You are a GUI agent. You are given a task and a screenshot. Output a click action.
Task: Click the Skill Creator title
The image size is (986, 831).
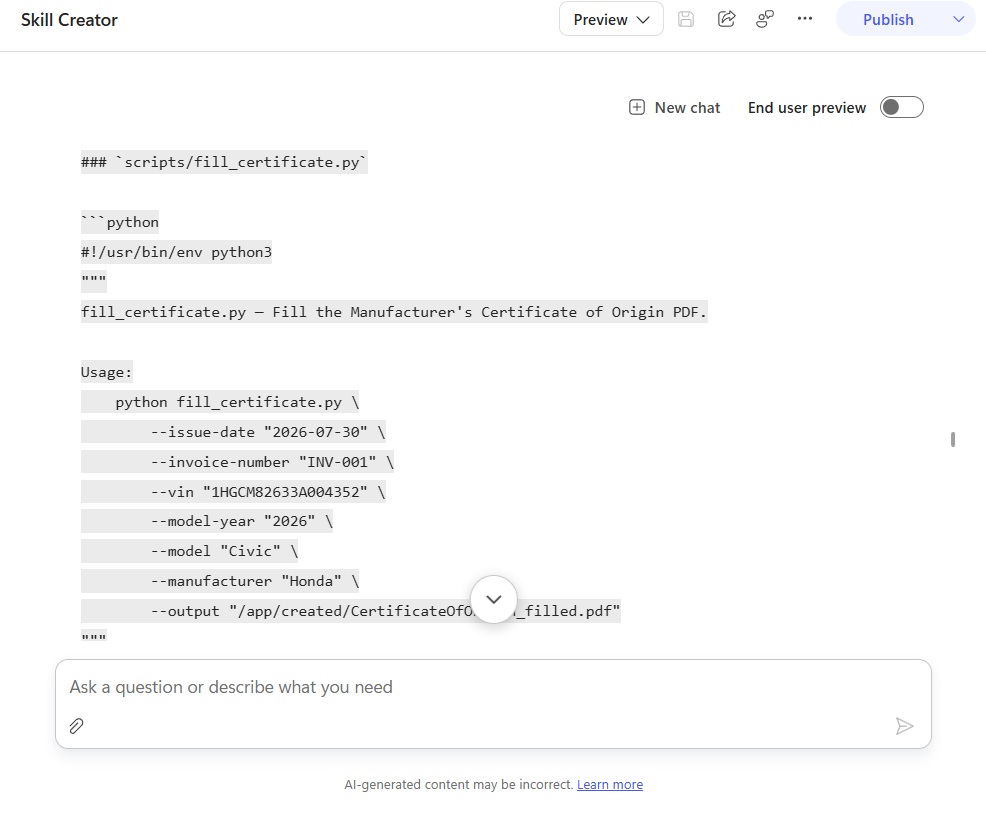(x=69, y=20)
